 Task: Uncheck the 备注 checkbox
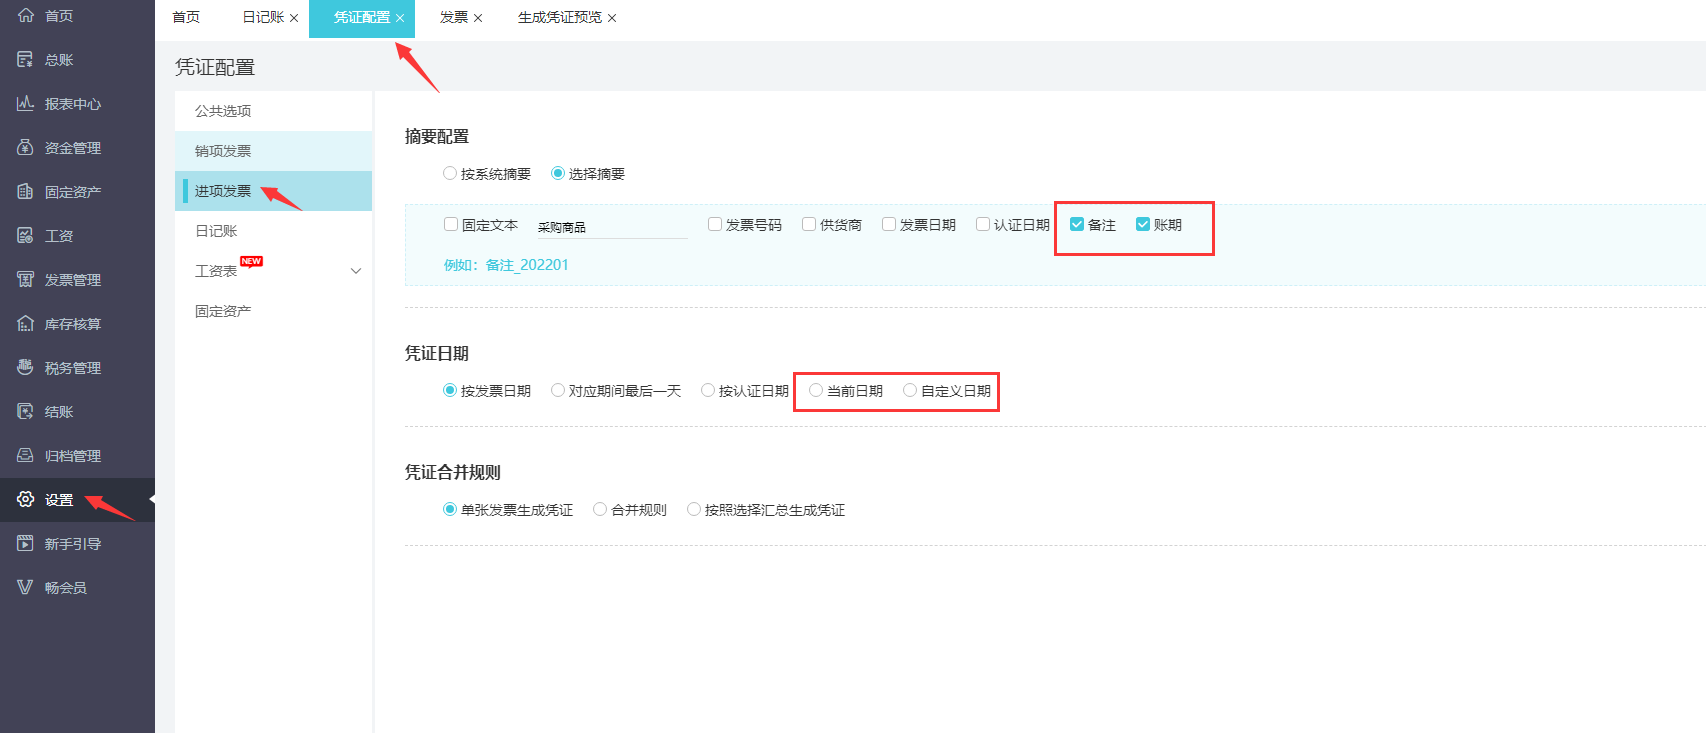point(1077,225)
